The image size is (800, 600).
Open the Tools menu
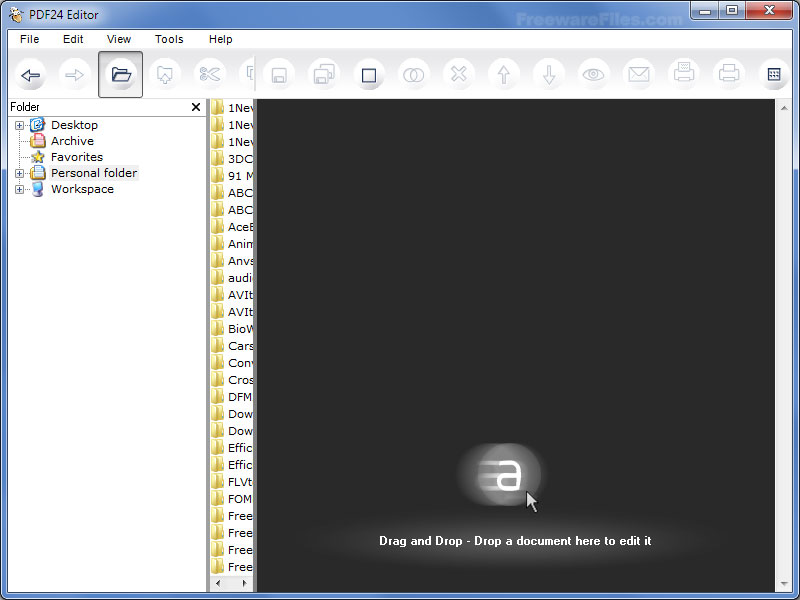[x=168, y=39]
